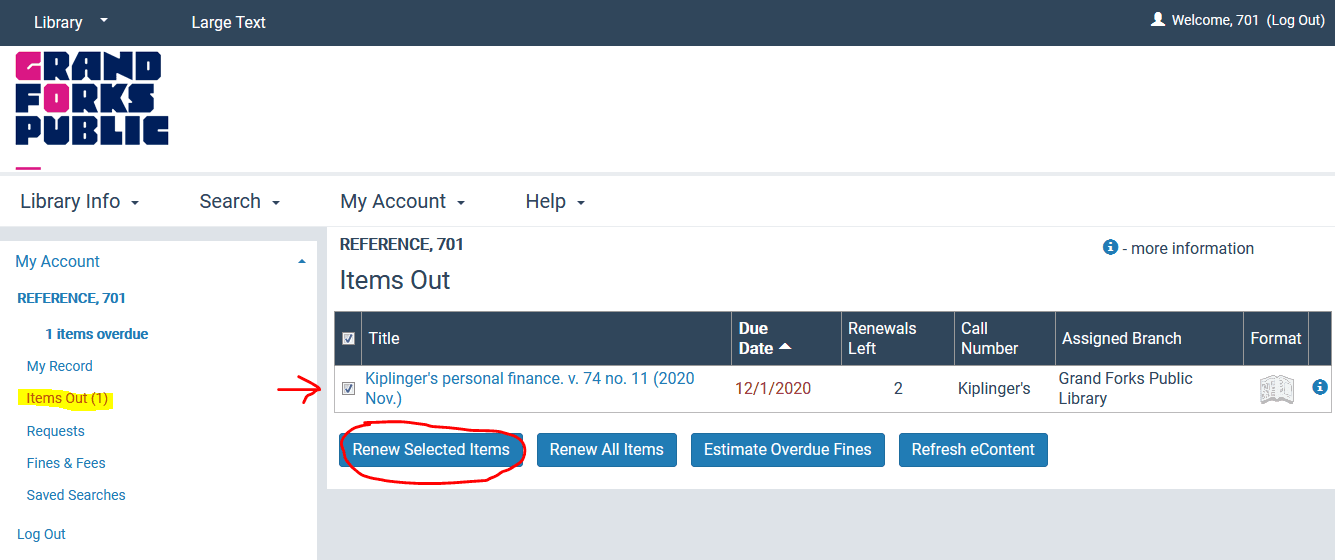The height and width of the screenshot is (560, 1335).
Task: Open the Help navigation menu
Action: tap(554, 201)
